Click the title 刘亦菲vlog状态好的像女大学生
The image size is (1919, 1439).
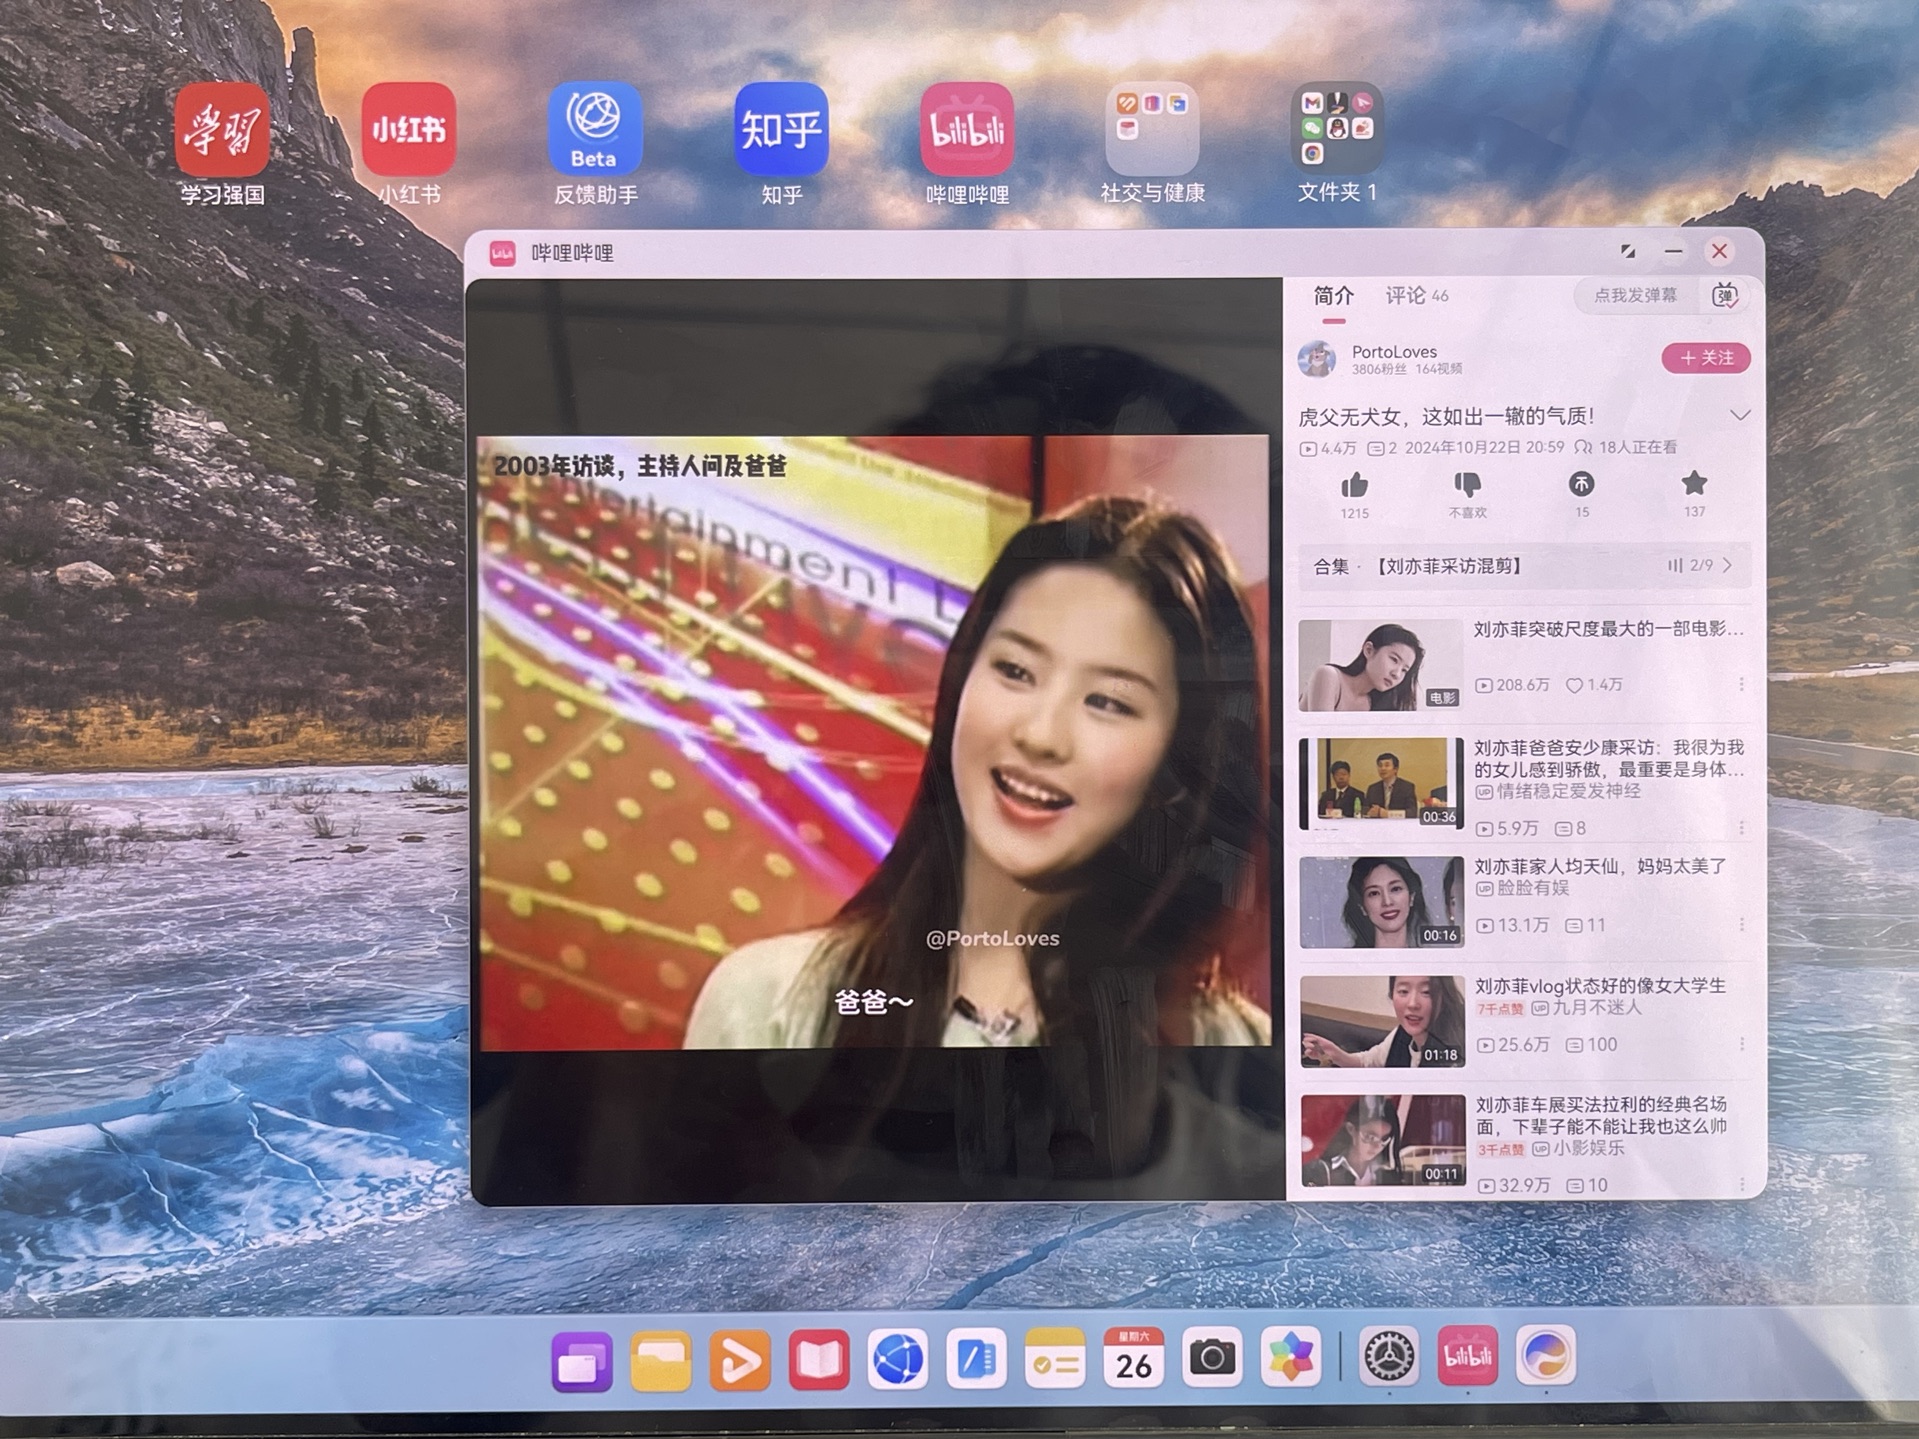[x=1600, y=986]
